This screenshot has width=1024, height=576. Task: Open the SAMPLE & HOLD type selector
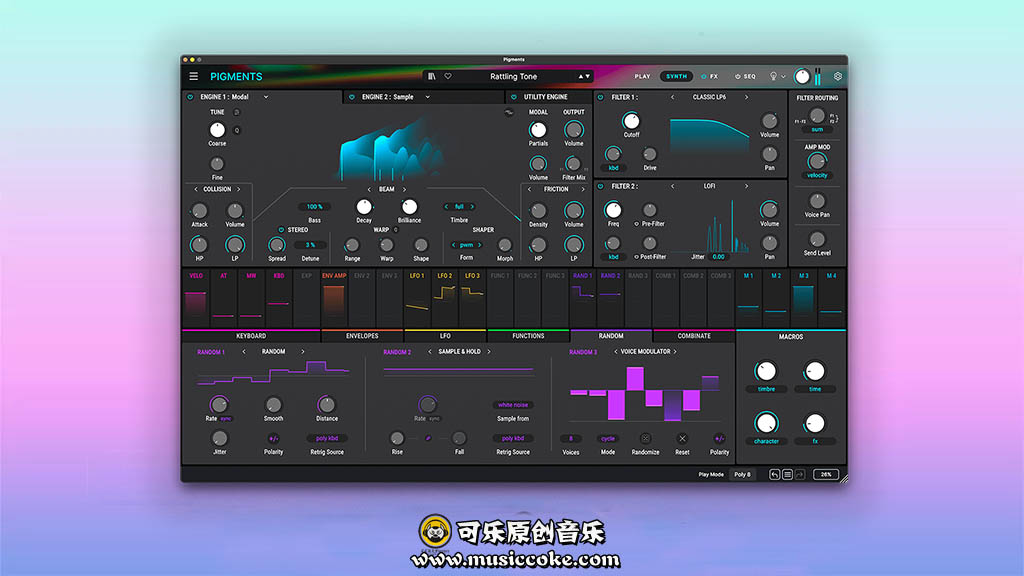[x=459, y=351]
